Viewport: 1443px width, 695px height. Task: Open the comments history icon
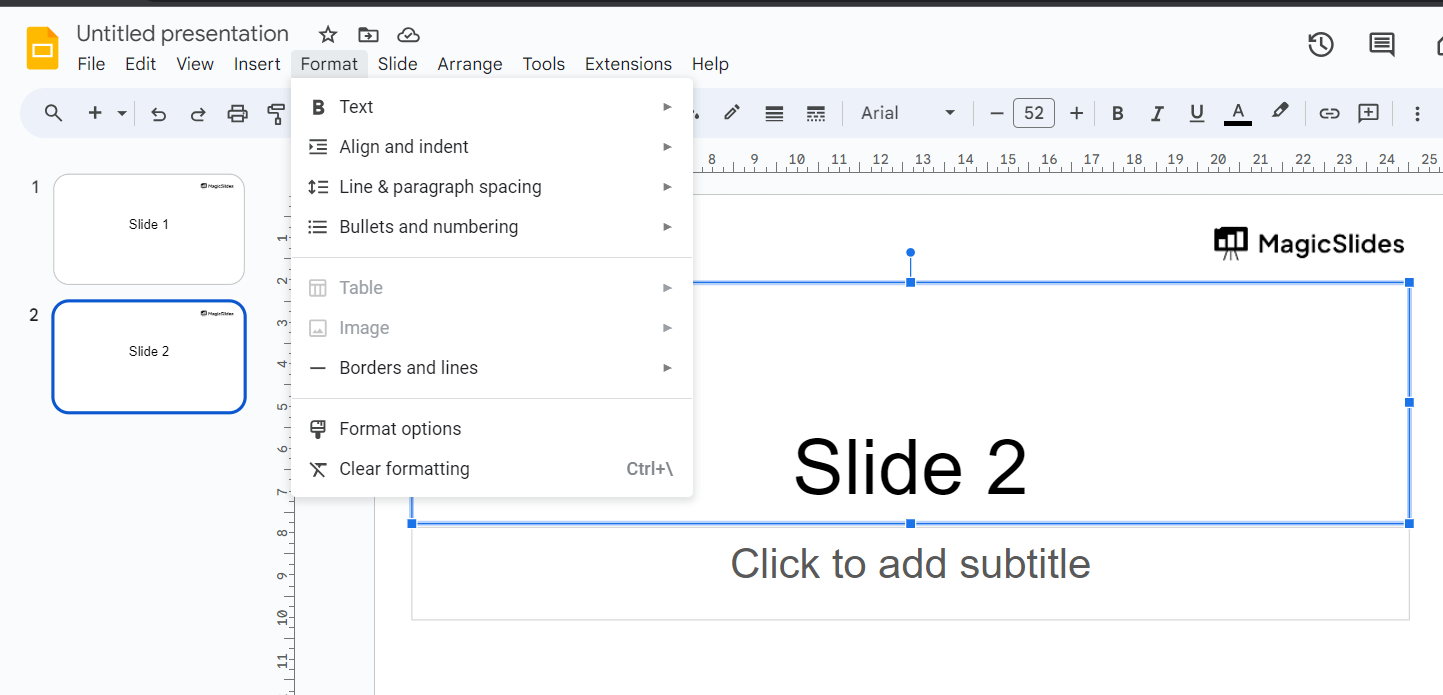point(1382,45)
